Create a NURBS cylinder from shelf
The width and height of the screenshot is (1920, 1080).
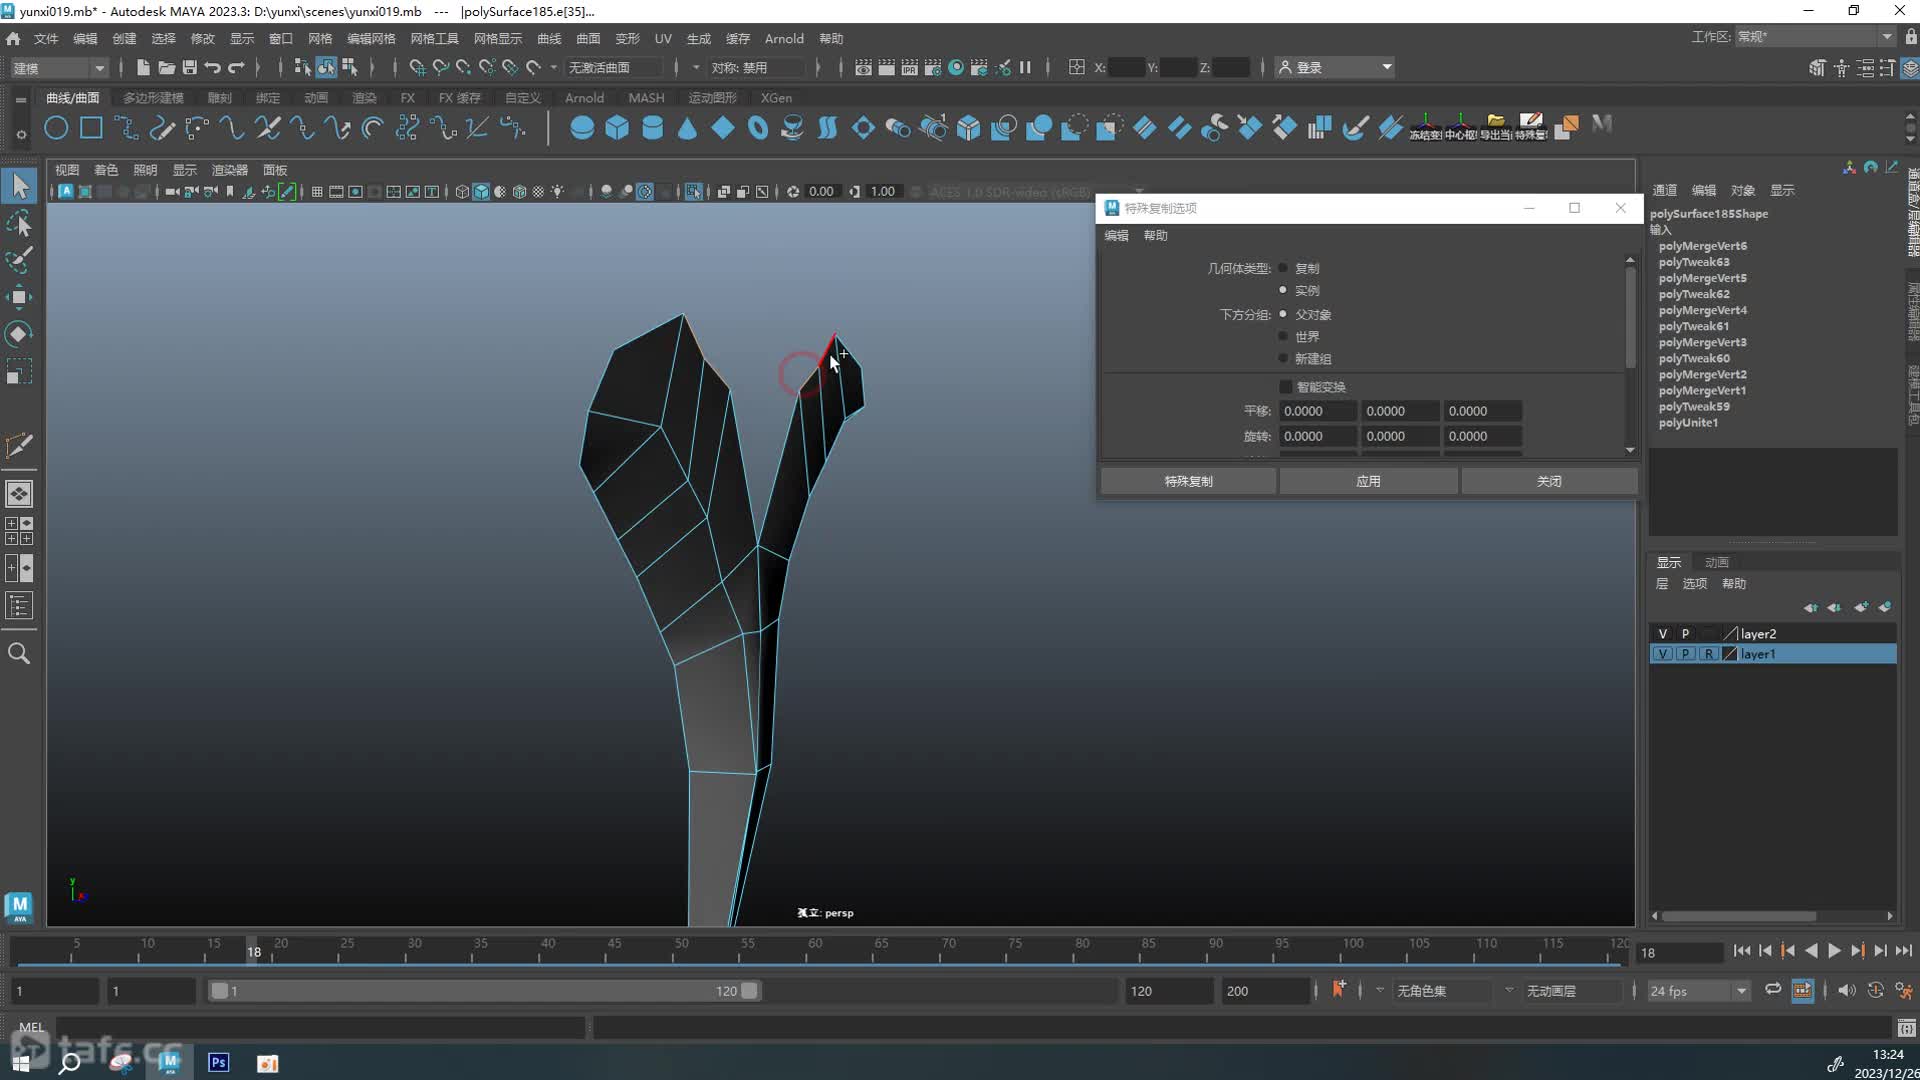(x=652, y=128)
